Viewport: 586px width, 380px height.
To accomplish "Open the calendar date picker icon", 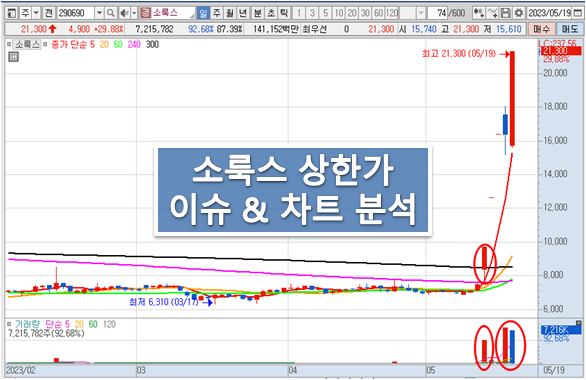I will click(x=578, y=13).
